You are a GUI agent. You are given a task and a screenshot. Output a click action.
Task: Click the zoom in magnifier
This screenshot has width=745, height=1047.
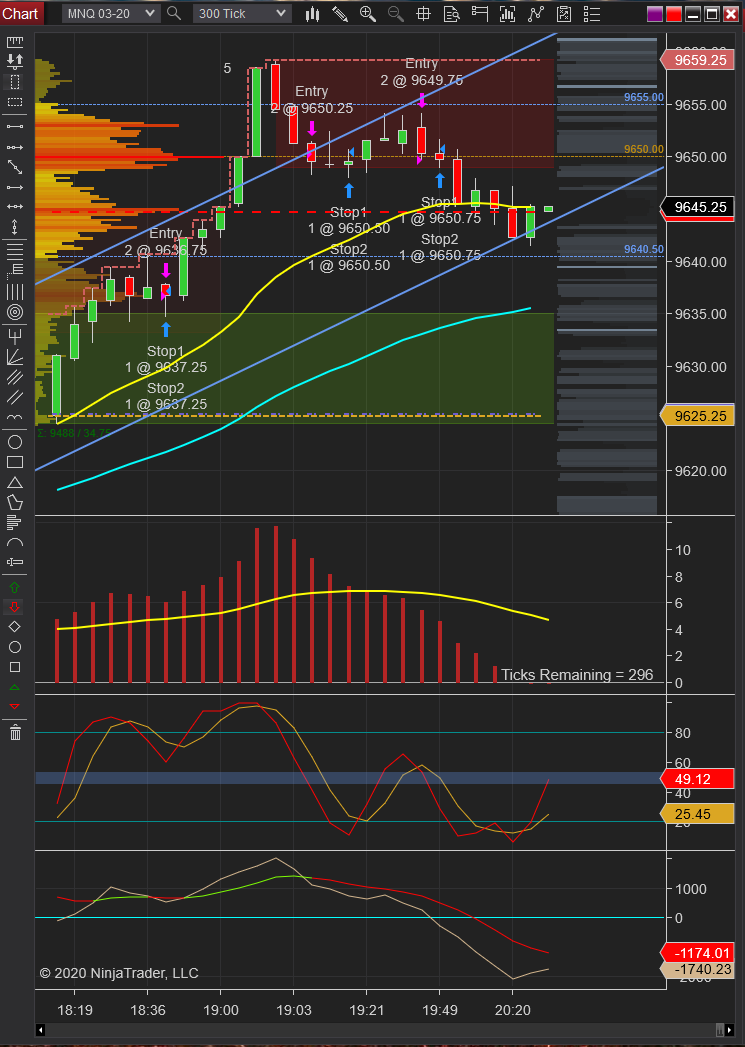(x=367, y=13)
